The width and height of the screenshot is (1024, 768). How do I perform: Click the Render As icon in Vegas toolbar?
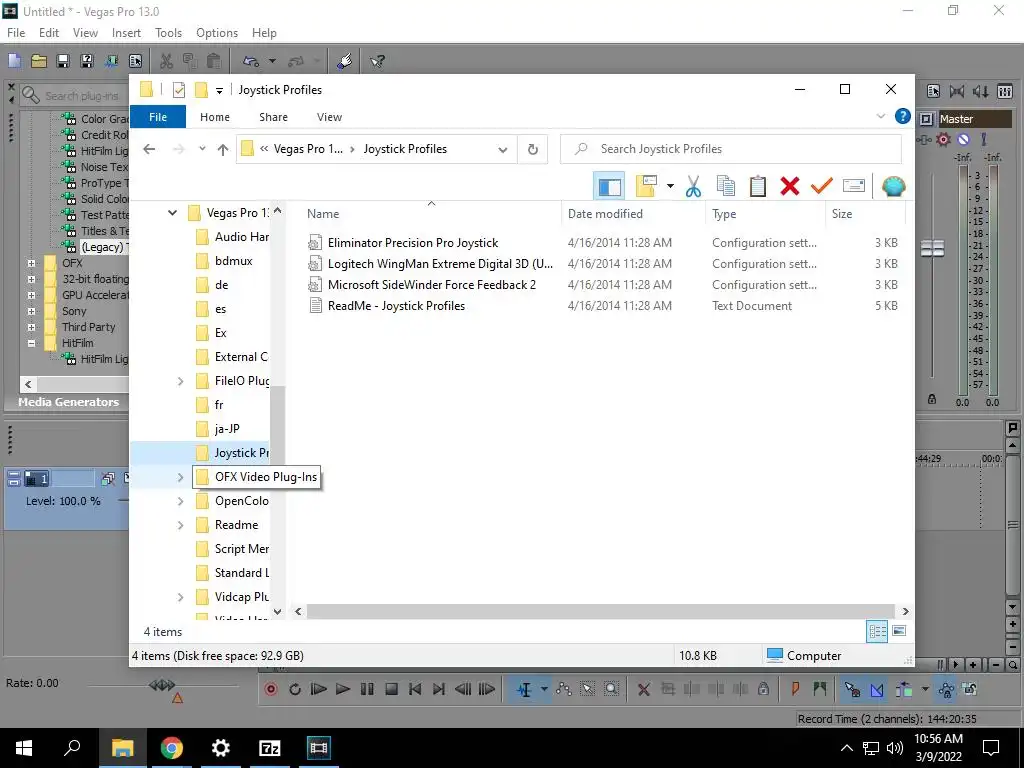point(111,61)
